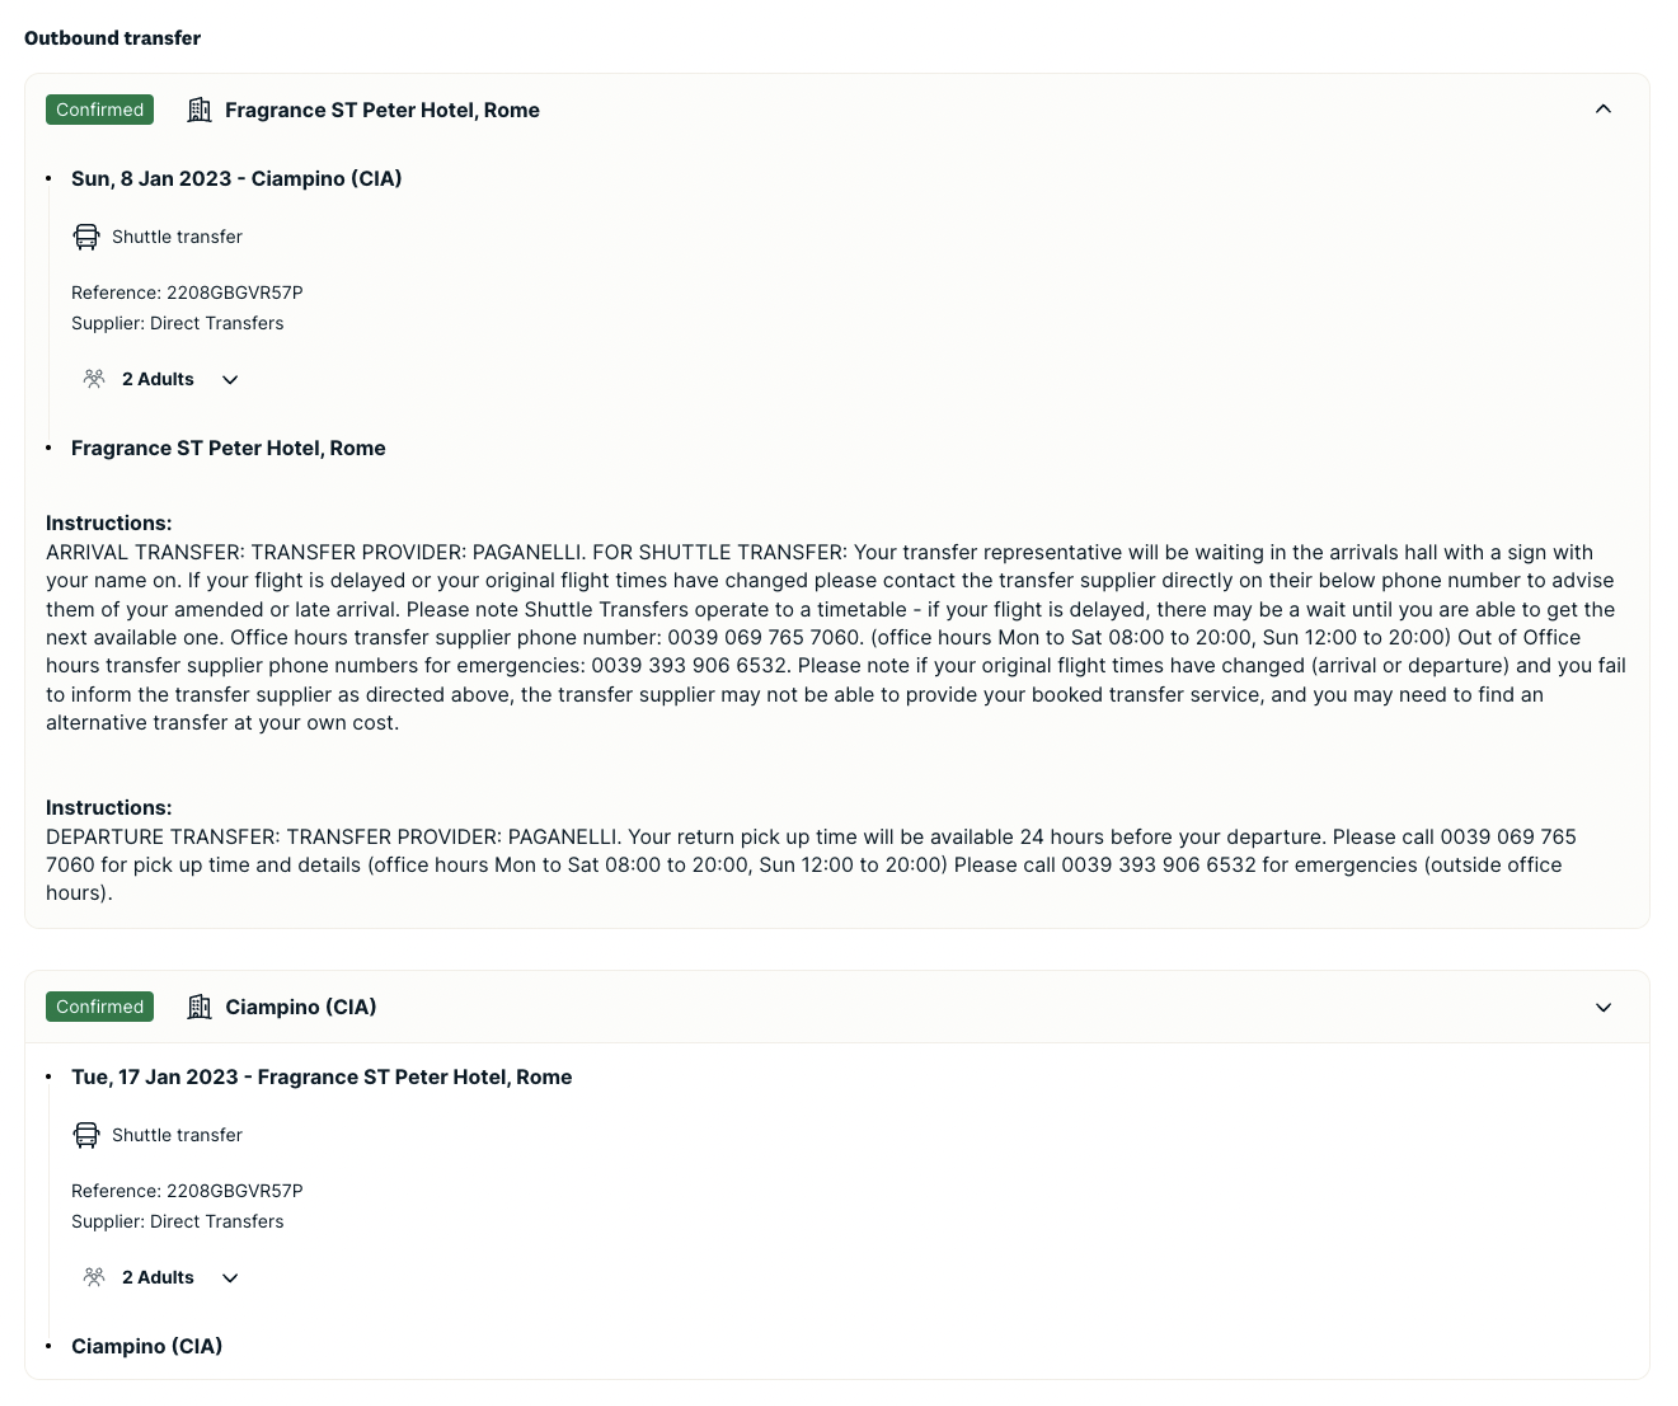
Task: Collapse the Fragrance ST Peter Hotel transfer card
Action: (1603, 109)
